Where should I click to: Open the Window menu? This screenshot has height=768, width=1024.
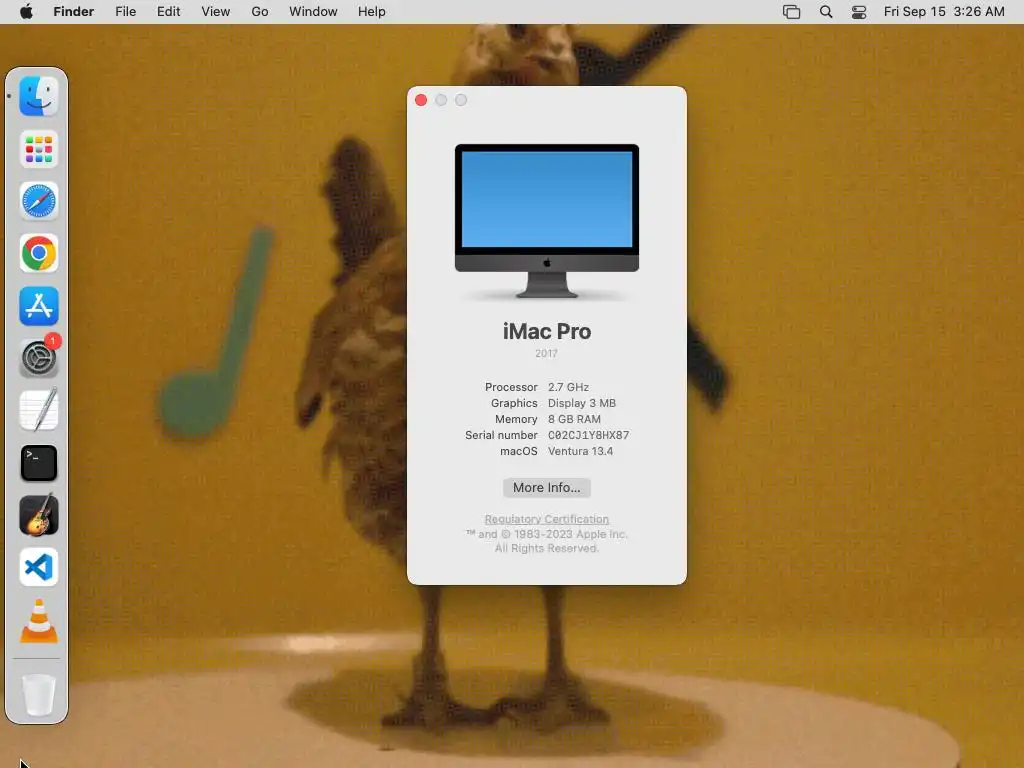coord(313,12)
